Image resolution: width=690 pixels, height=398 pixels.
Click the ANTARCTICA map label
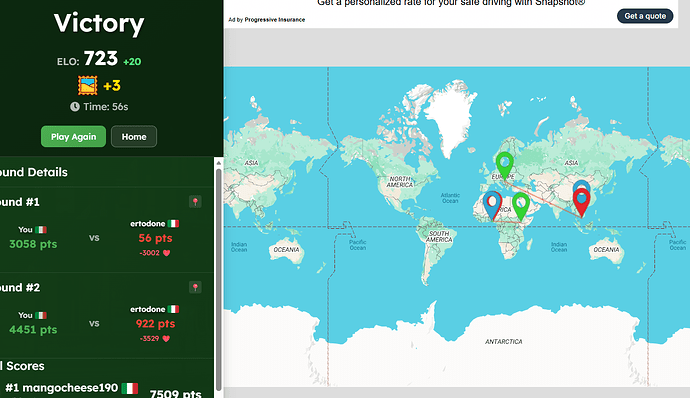coord(503,342)
